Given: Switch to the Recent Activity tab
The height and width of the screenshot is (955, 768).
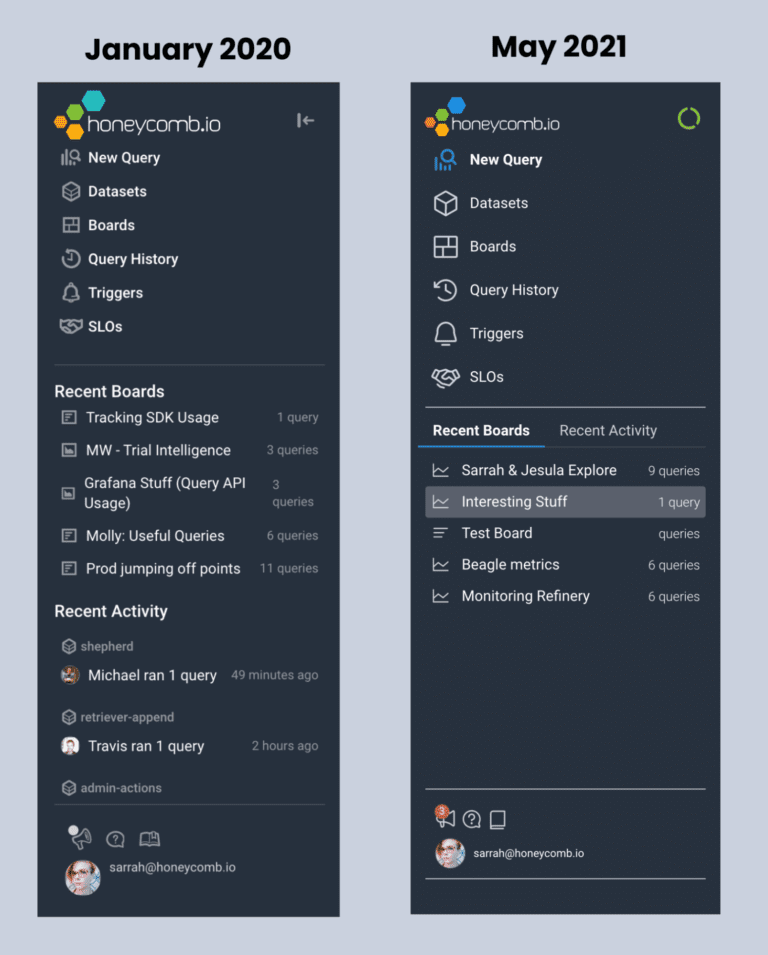Looking at the screenshot, I should [x=608, y=431].
